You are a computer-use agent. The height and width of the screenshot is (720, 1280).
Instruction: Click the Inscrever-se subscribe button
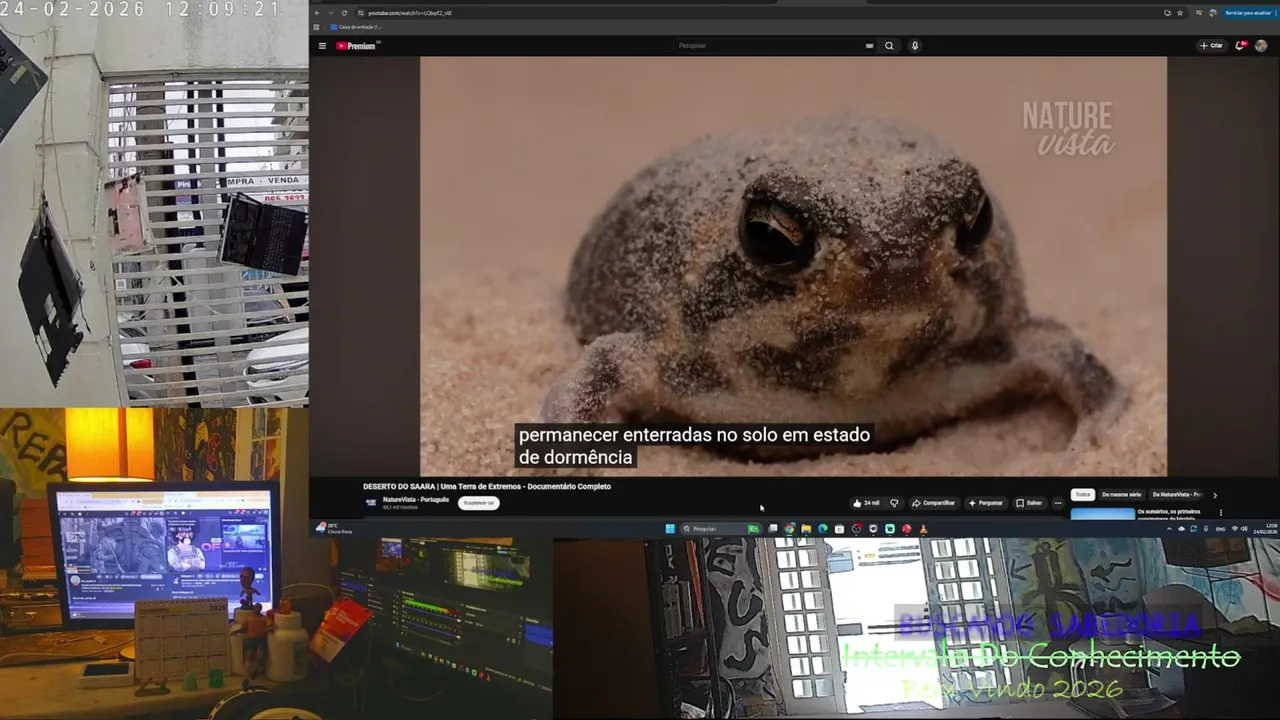coord(478,503)
